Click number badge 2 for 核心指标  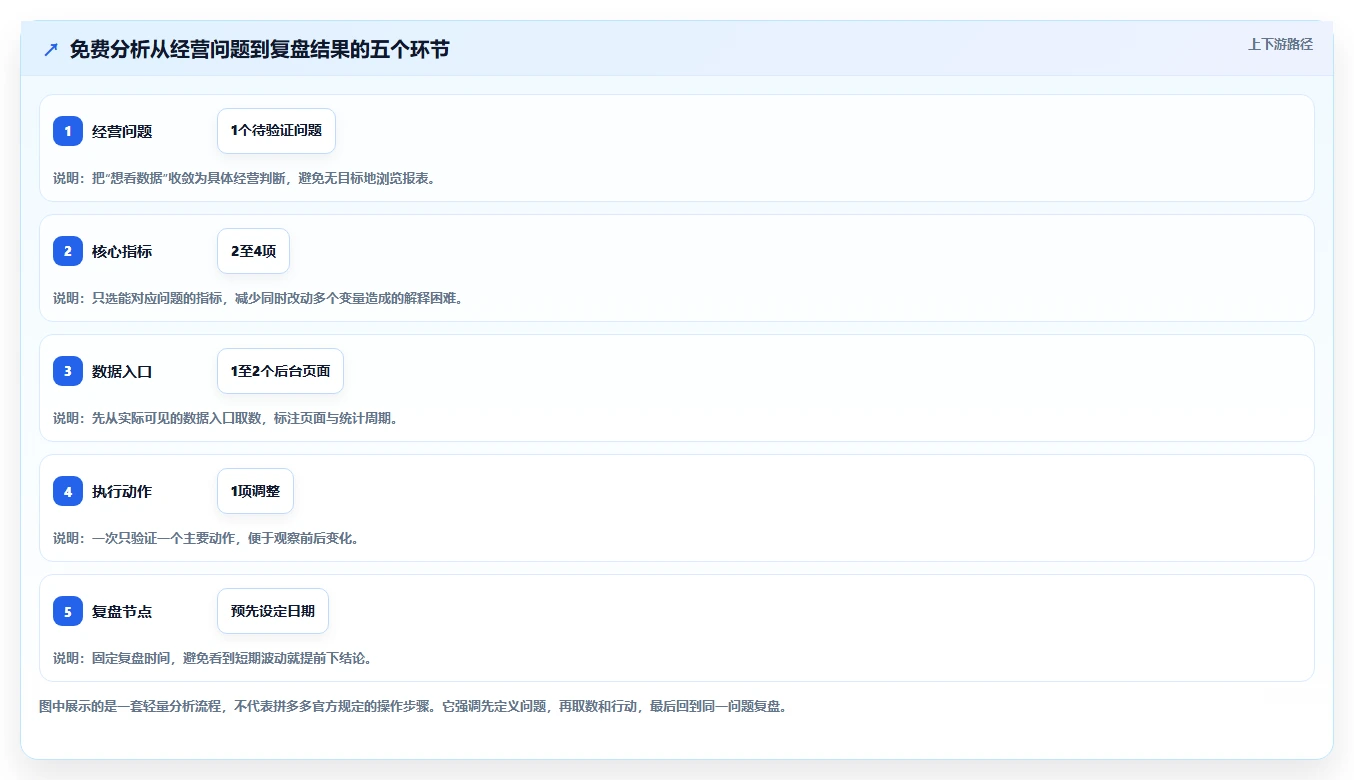[x=68, y=251]
